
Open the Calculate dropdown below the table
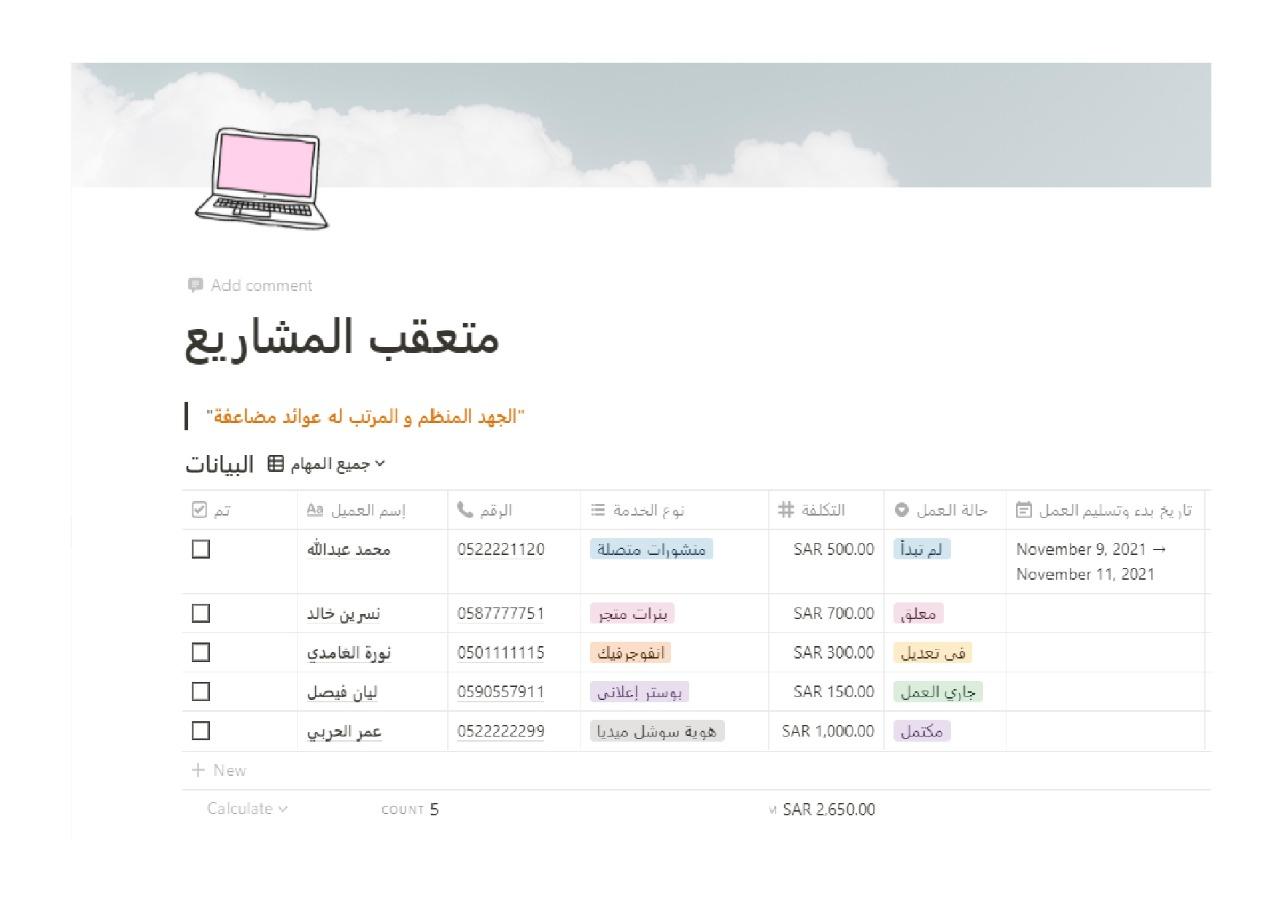point(248,808)
